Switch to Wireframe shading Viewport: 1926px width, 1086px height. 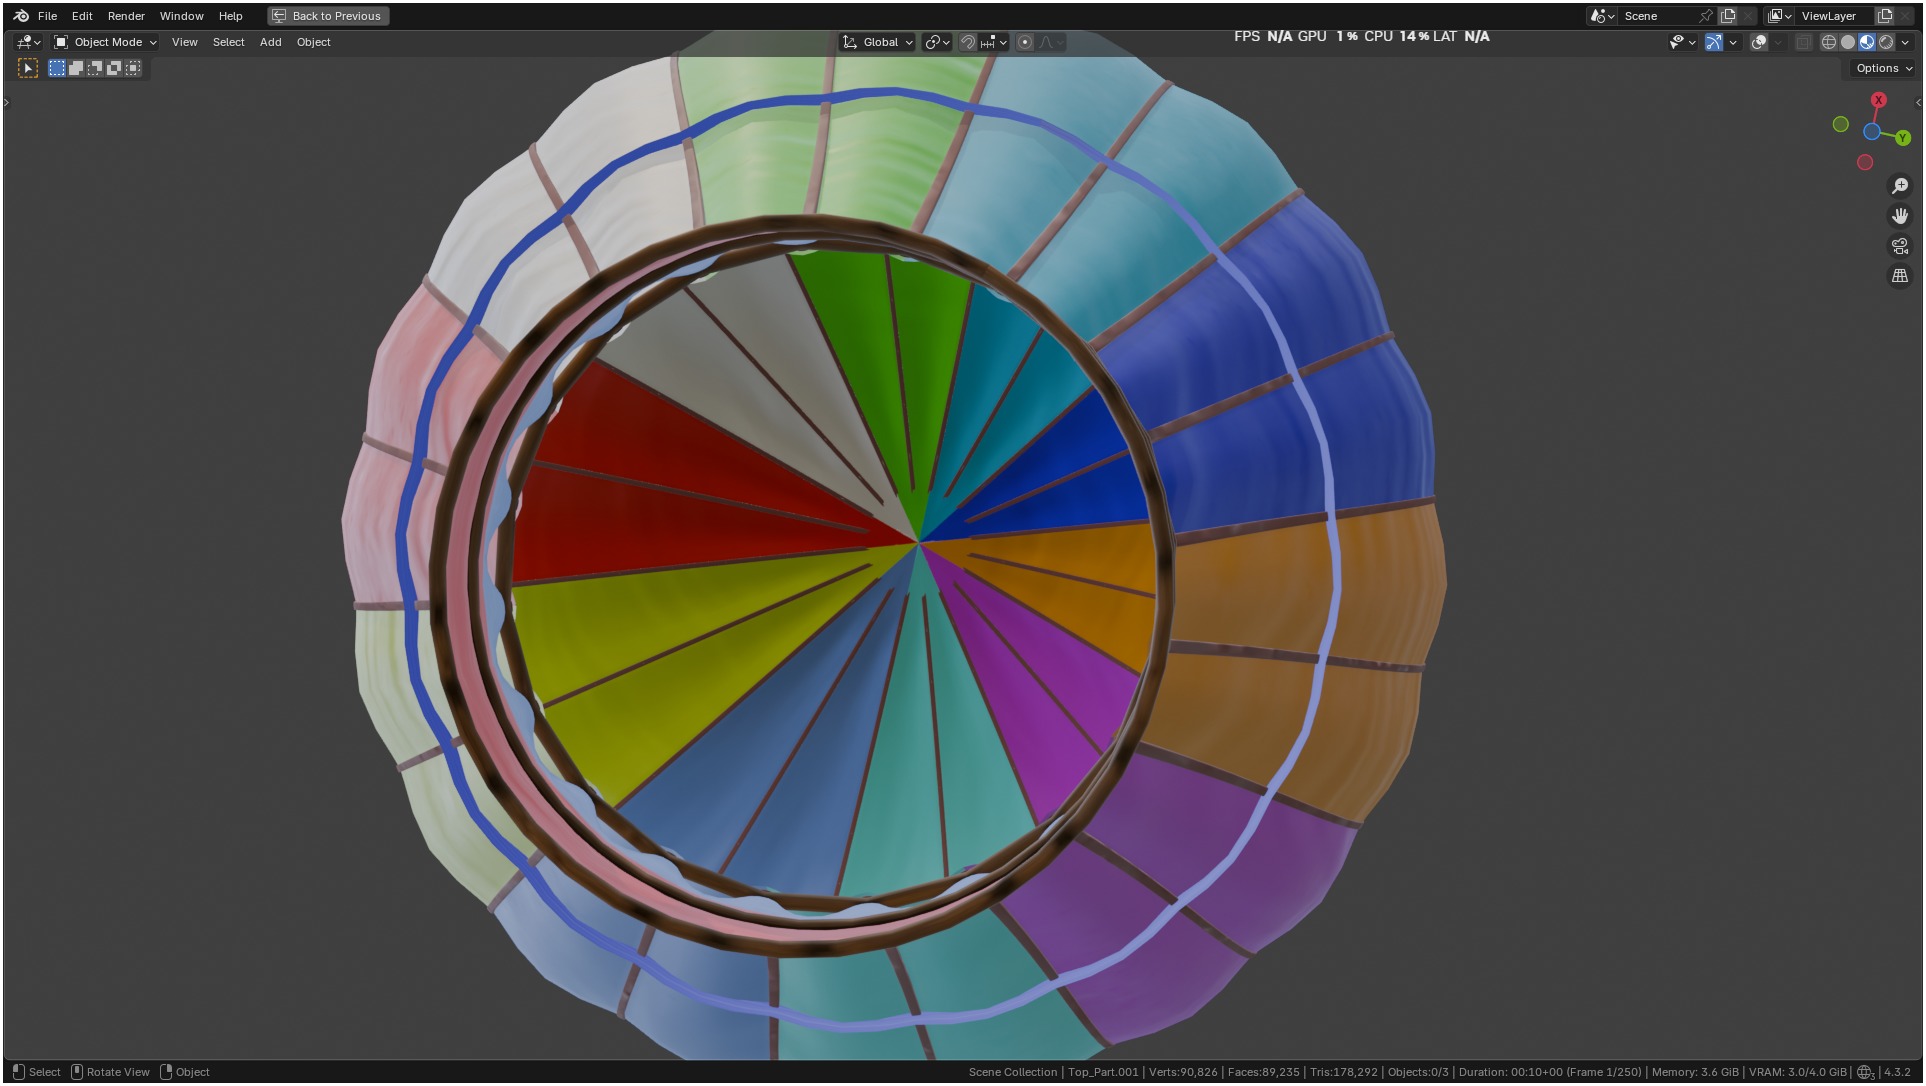[x=1829, y=42]
